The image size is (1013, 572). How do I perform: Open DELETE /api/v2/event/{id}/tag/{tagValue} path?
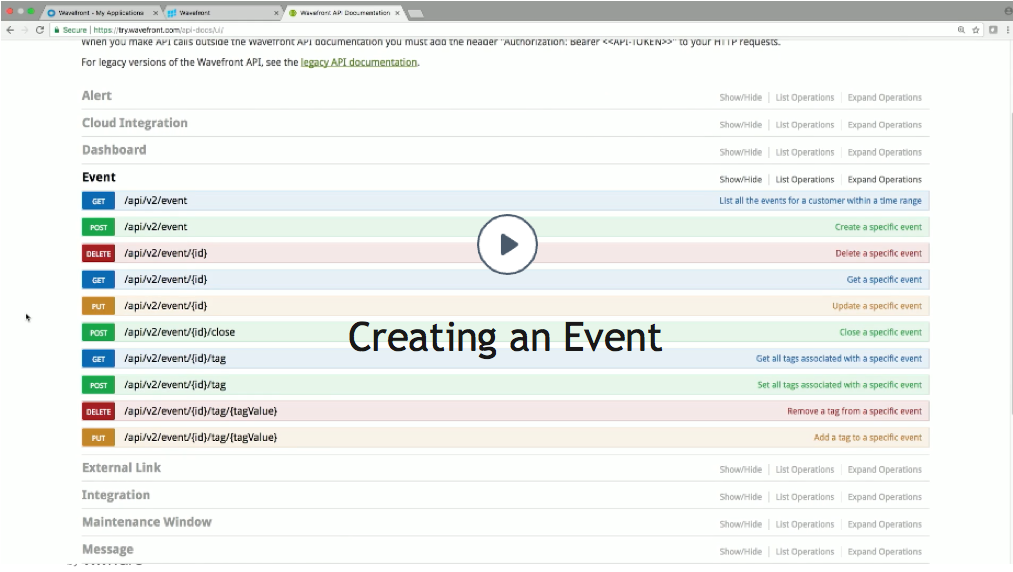[x=200, y=411]
